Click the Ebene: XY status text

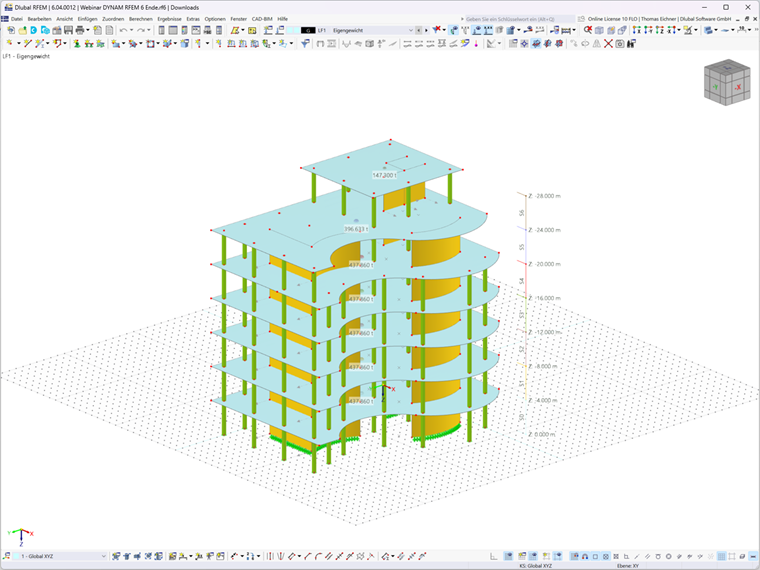tap(628, 566)
